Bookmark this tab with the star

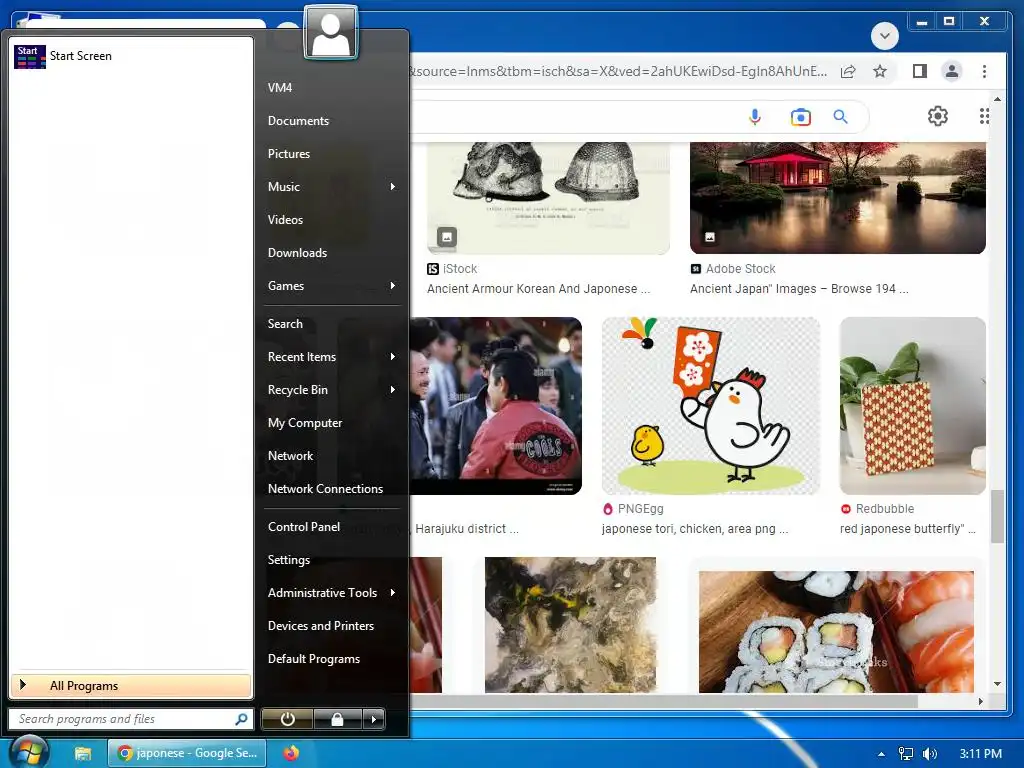tap(880, 71)
